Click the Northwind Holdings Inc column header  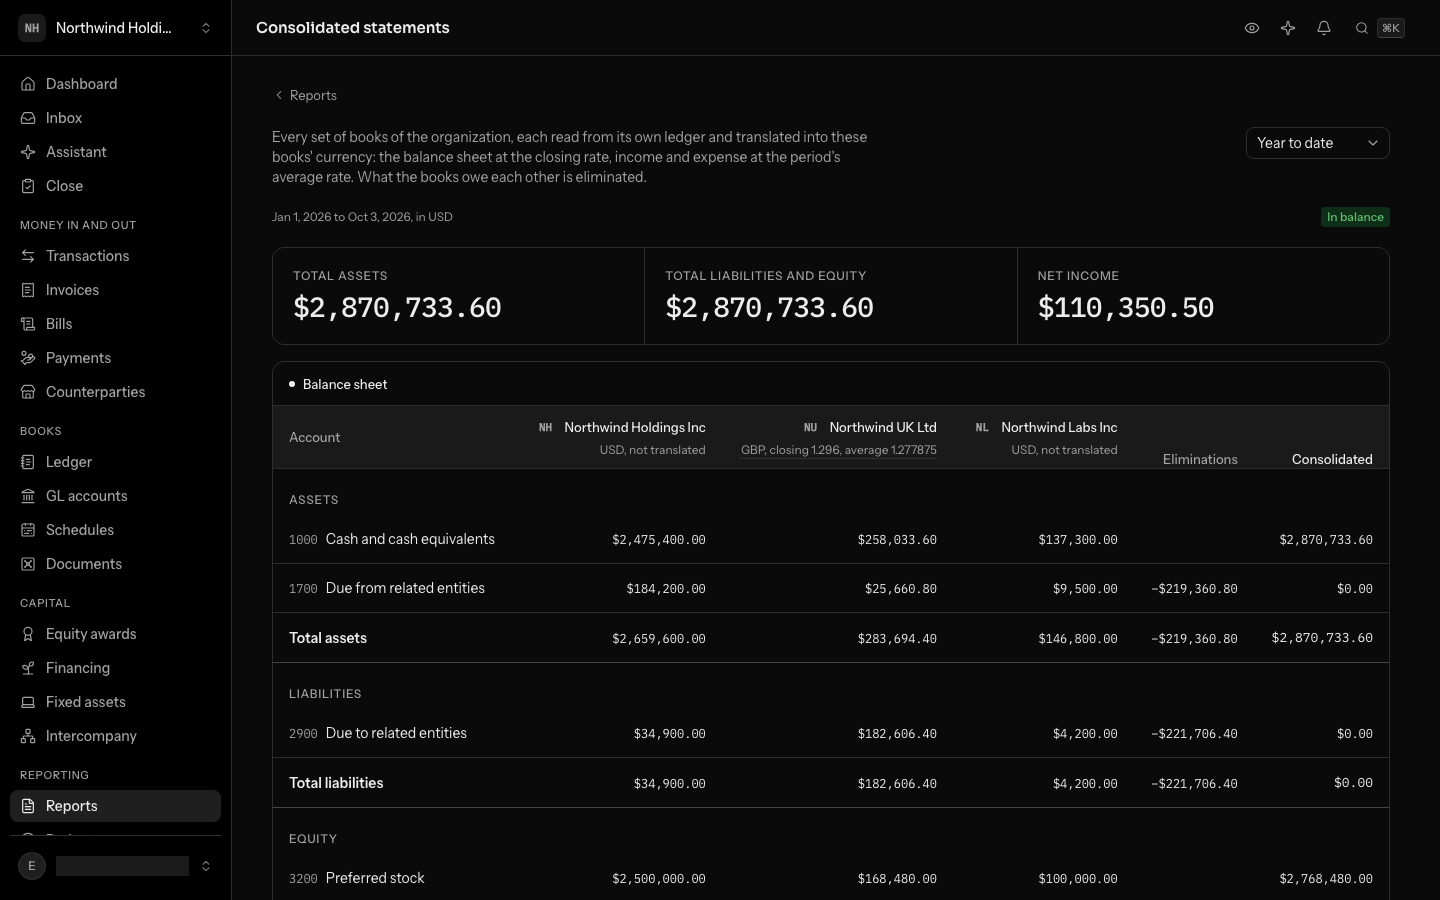[634, 427]
